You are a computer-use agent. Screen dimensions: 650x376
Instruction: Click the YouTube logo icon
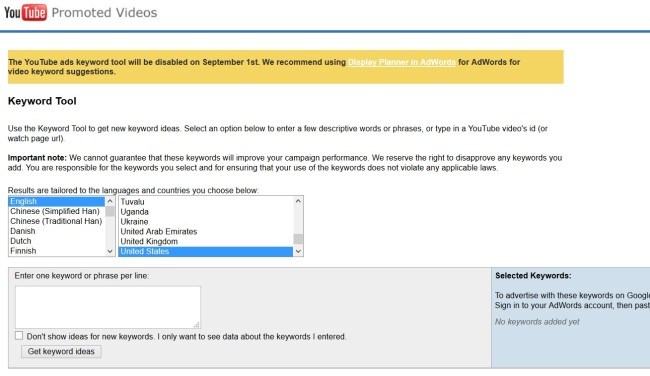[x=25, y=12]
